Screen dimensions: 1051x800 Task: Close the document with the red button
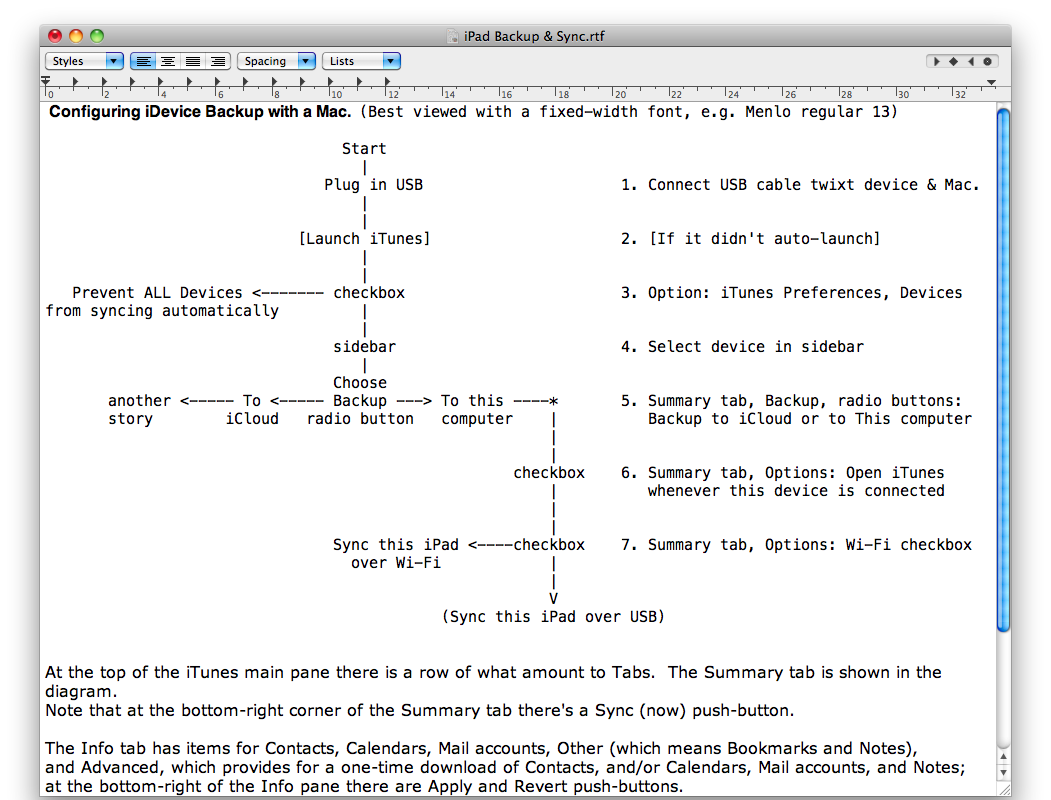click(x=55, y=36)
